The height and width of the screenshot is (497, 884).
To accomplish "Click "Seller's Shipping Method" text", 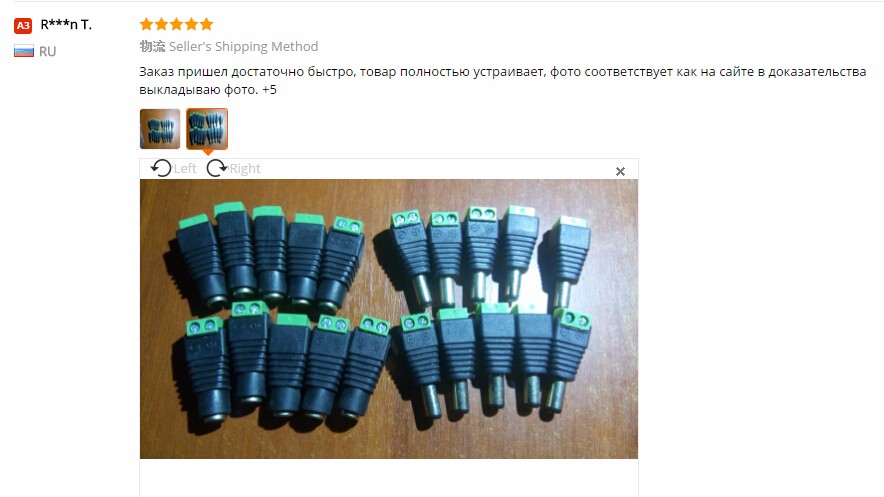I will (244, 46).
